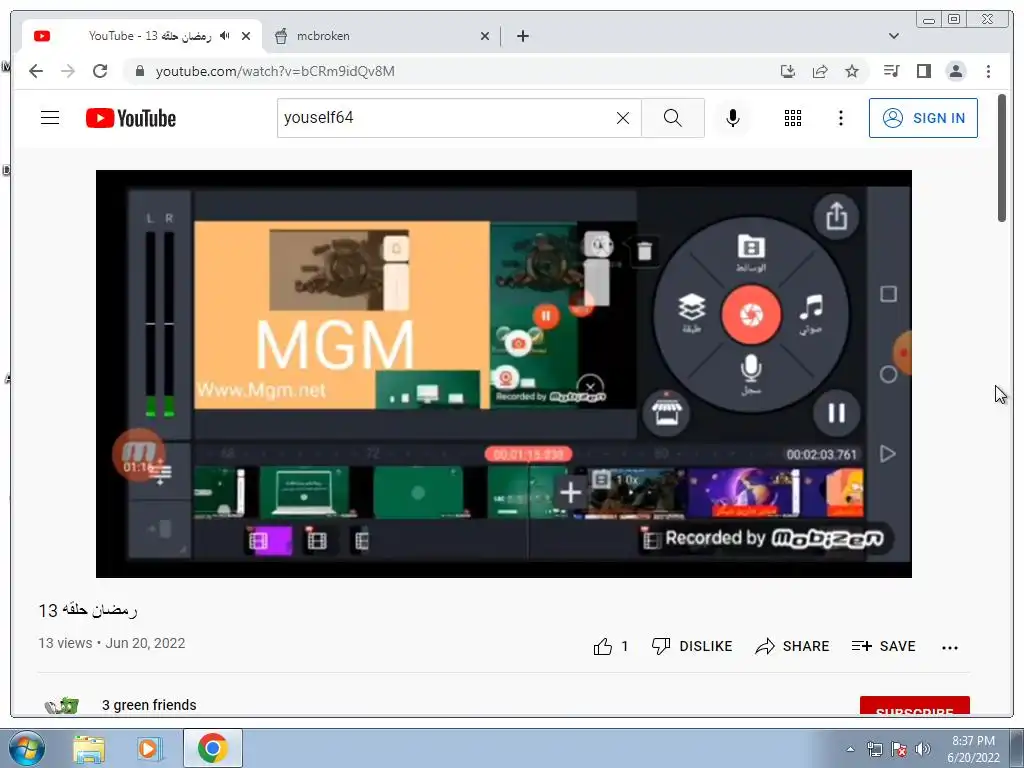Click the address bar URL
1024x768 pixels.
pyautogui.click(x=275, y=71)
